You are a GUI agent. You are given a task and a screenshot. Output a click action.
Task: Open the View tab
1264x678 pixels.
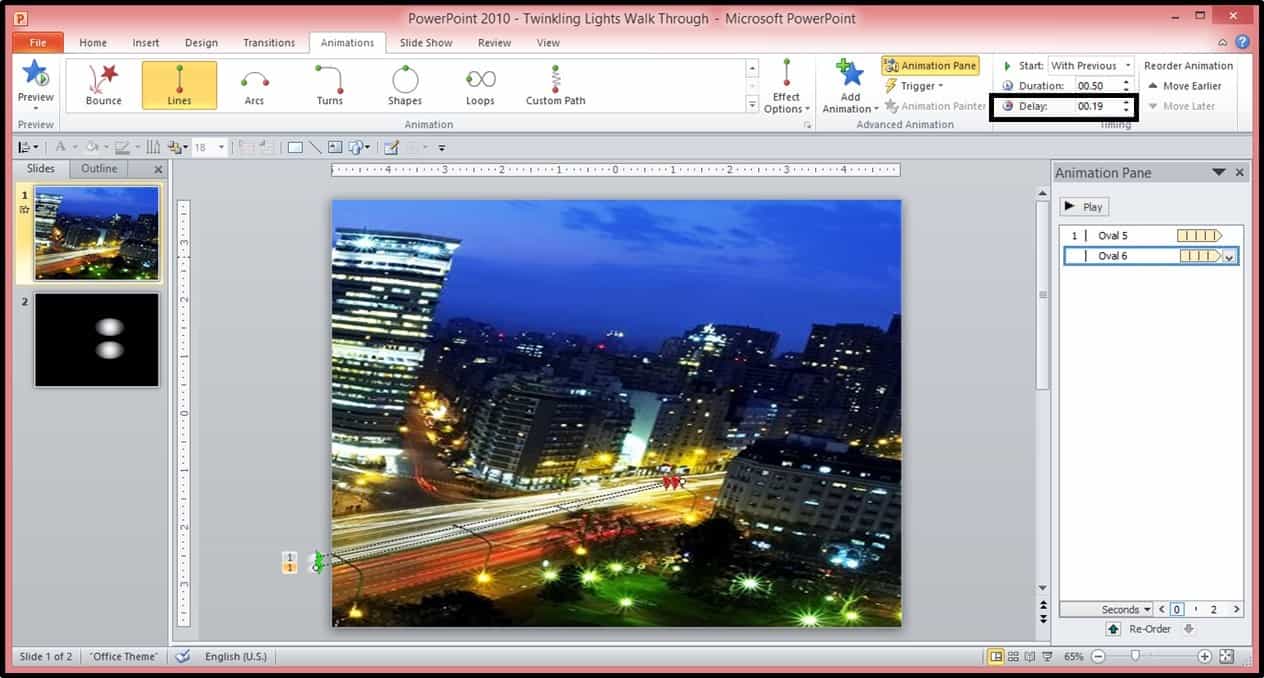548,43
